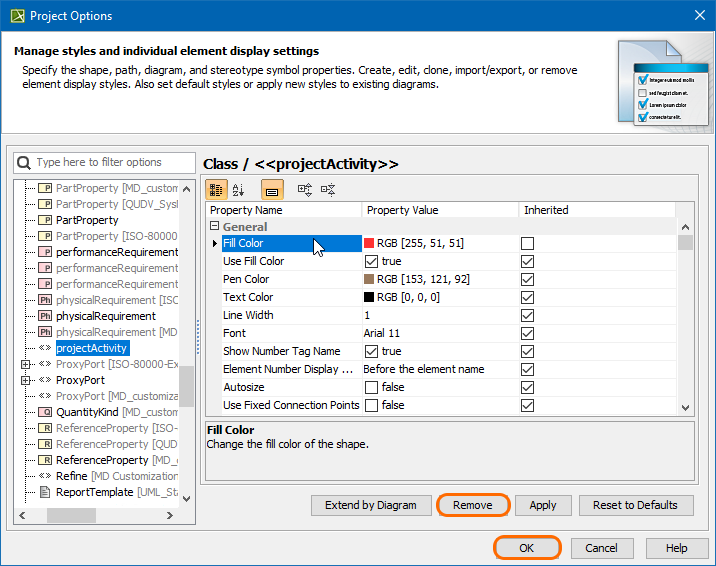Enable the Autosize checkbox value
This screenshot has width=716, height=566.
[371, 387]
